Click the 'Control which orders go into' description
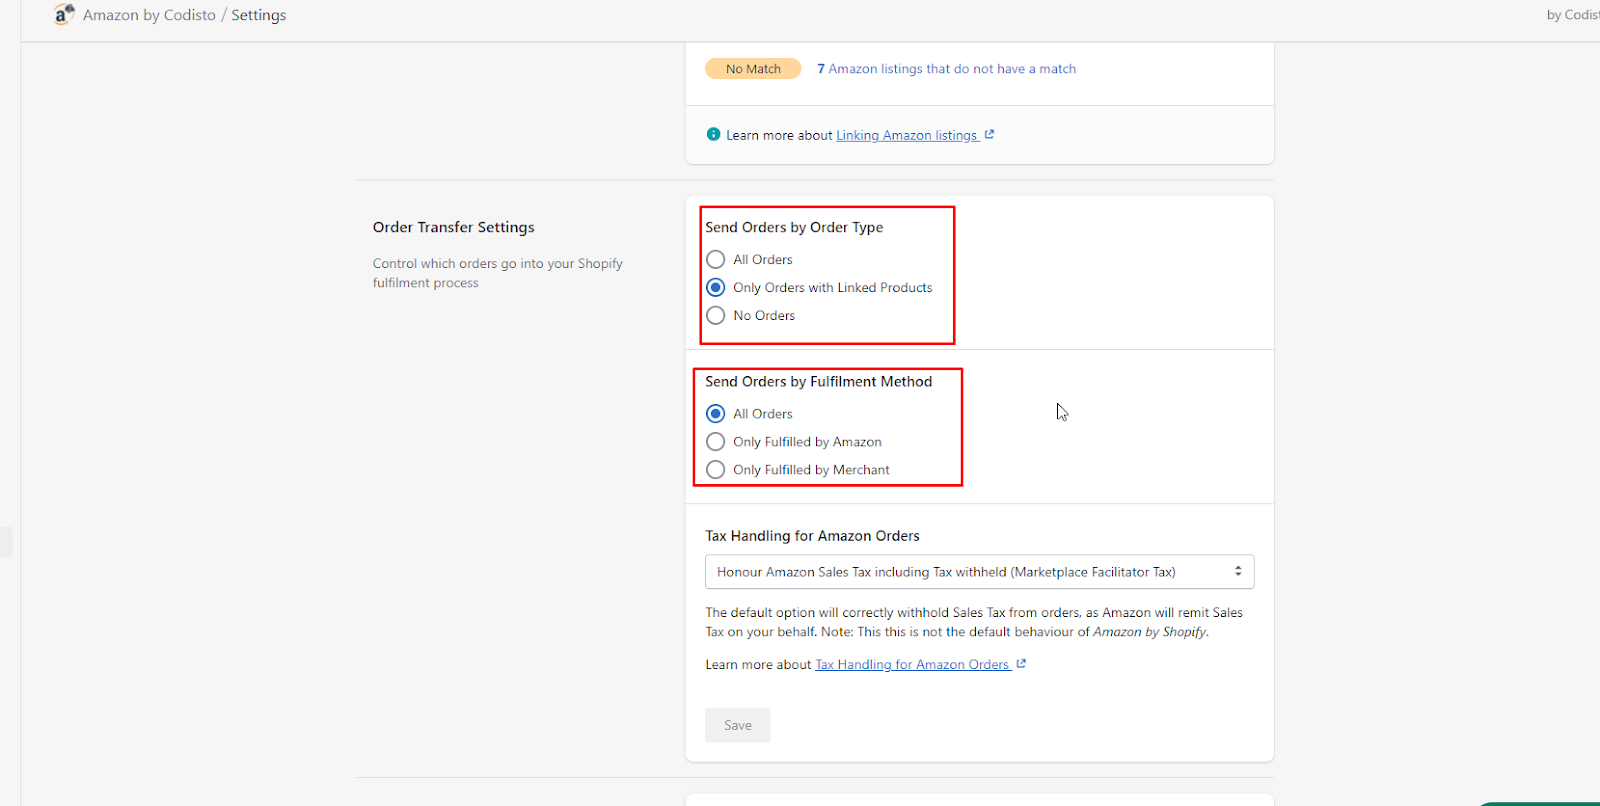 point(498,273)
